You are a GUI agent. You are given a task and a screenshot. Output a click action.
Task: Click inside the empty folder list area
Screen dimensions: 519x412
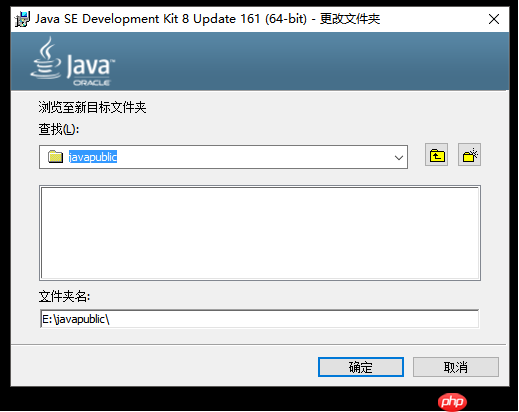tap(260, 233)
